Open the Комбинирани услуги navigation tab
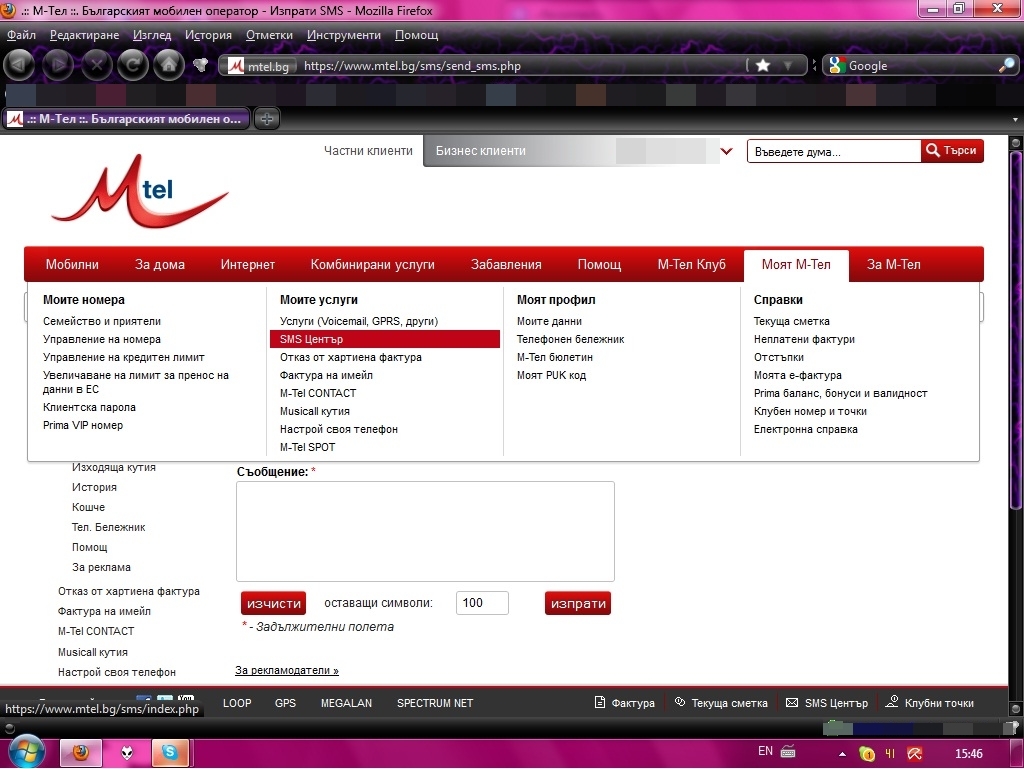This screenshot has height=769, width=1024. (x=372, y=264)
